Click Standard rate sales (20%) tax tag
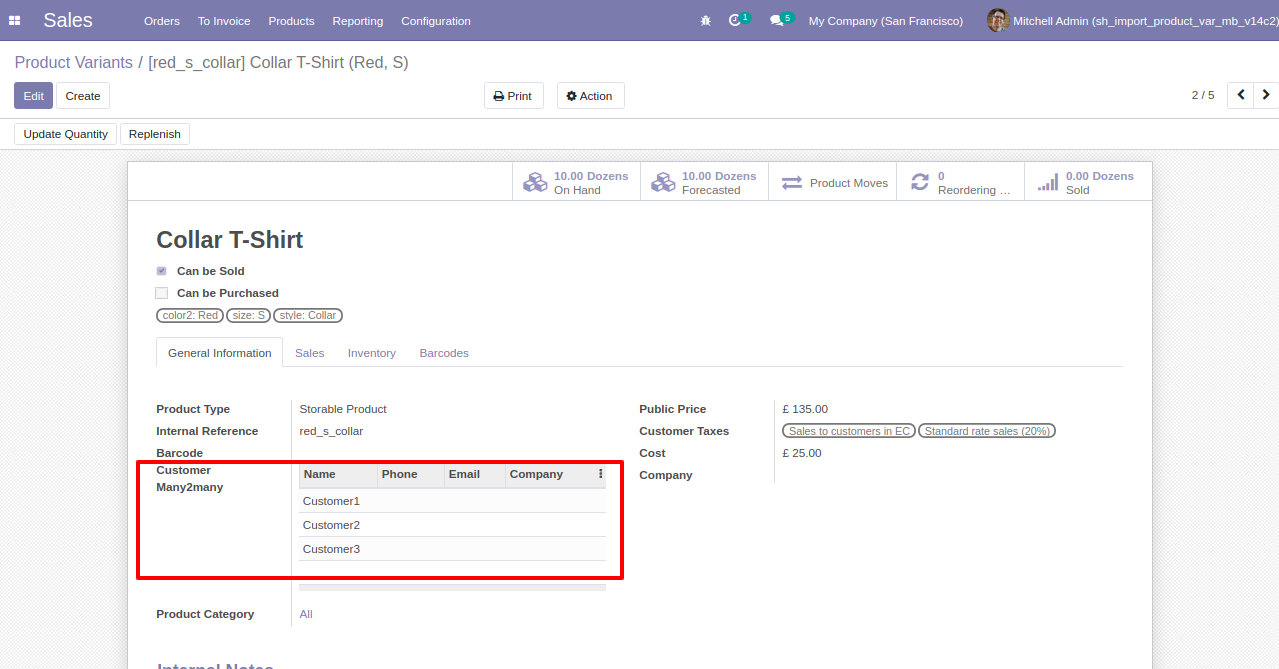 pyautogui.click(x=987, y=431)
